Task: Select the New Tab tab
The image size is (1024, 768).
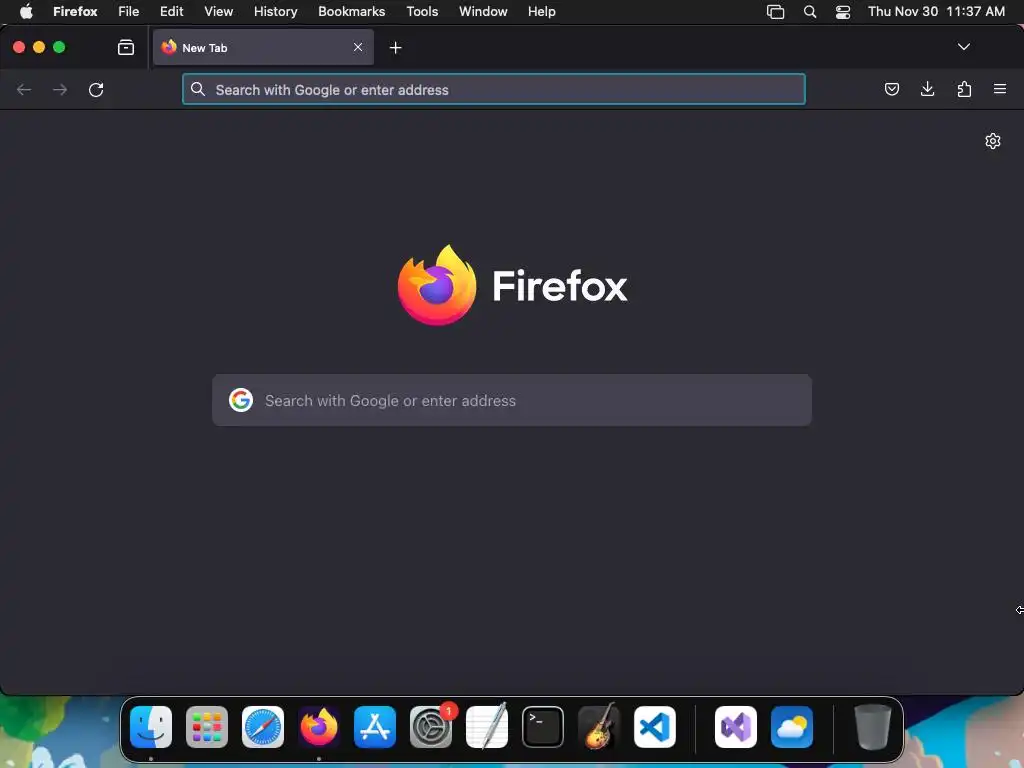Action: (x=263, y=47)
